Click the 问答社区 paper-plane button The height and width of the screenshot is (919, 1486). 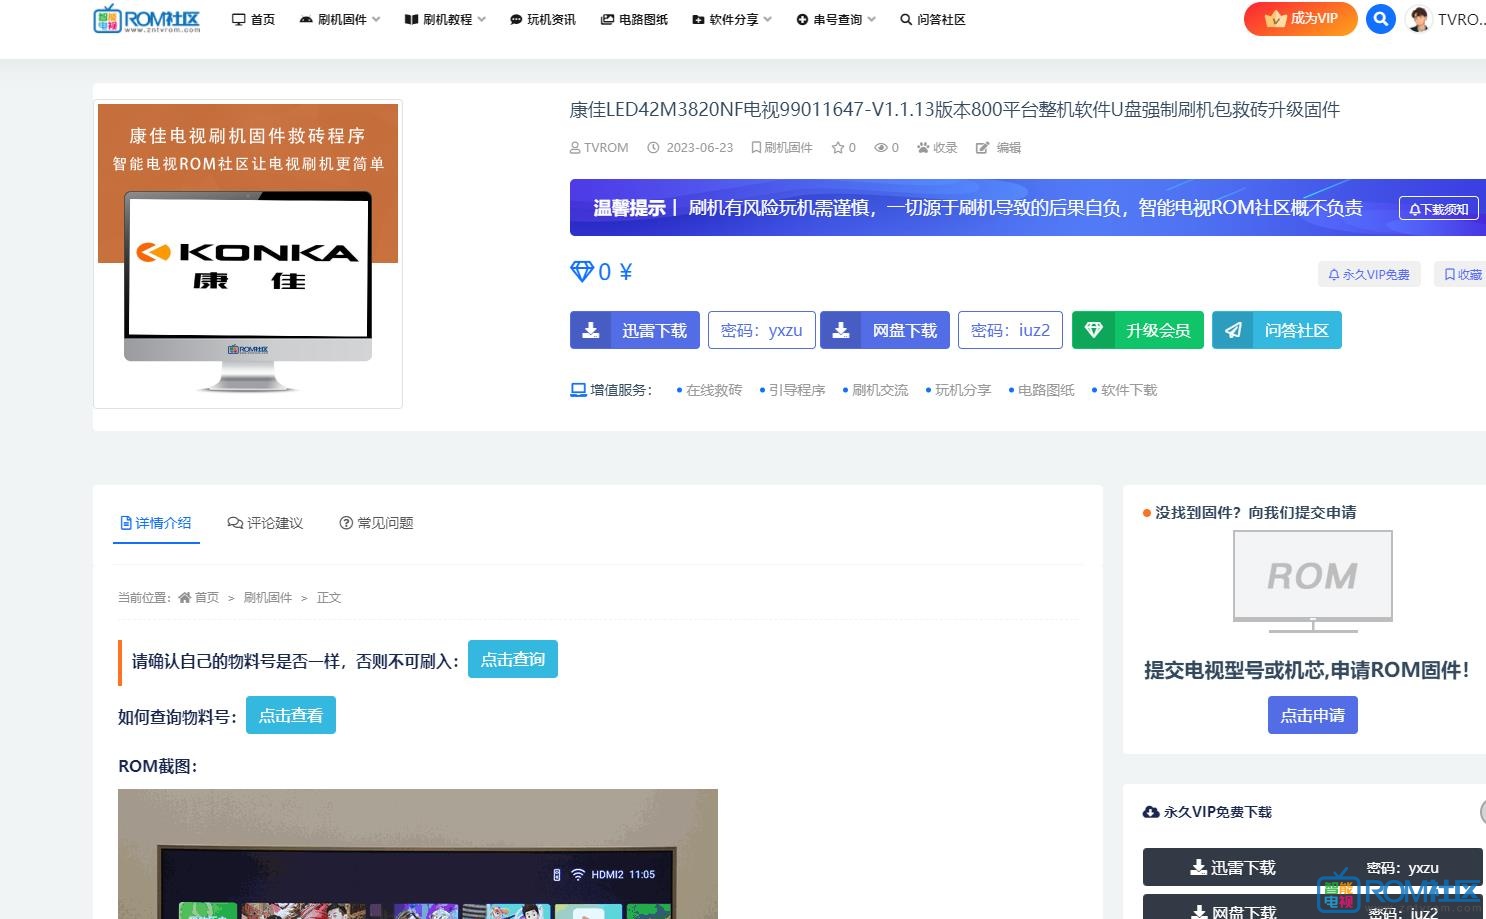pos(1277,330)
